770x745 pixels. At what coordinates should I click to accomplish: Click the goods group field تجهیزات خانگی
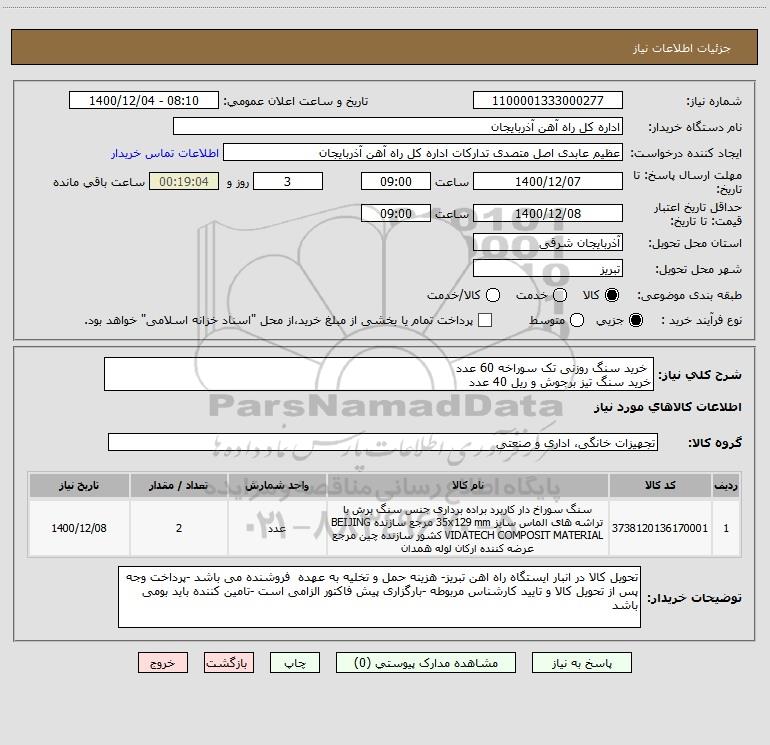pyautogui.click(x=383, y=442)
